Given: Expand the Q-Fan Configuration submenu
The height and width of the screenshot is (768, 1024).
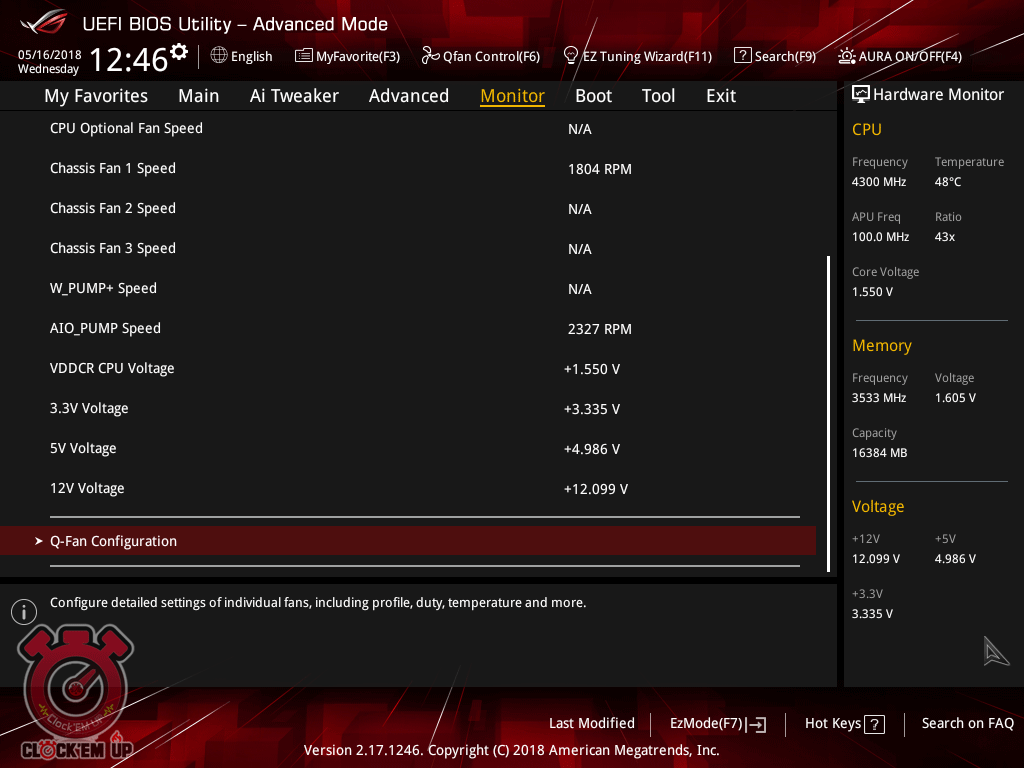Looking at the screenshot, I should coord(113,541).
